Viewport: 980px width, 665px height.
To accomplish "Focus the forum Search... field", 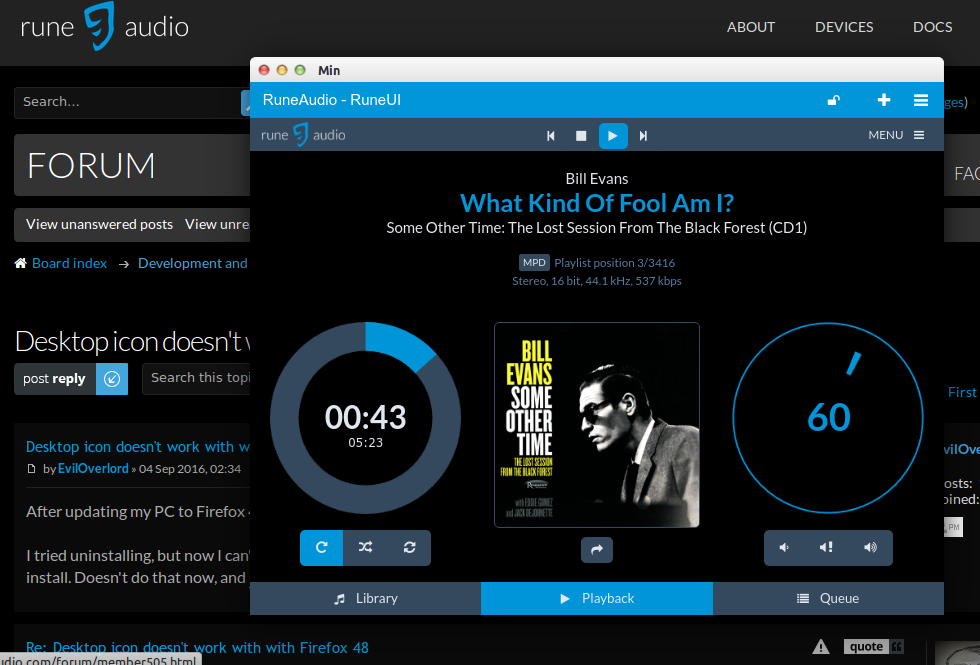I will pyautogui.click(x=128, y=102).
